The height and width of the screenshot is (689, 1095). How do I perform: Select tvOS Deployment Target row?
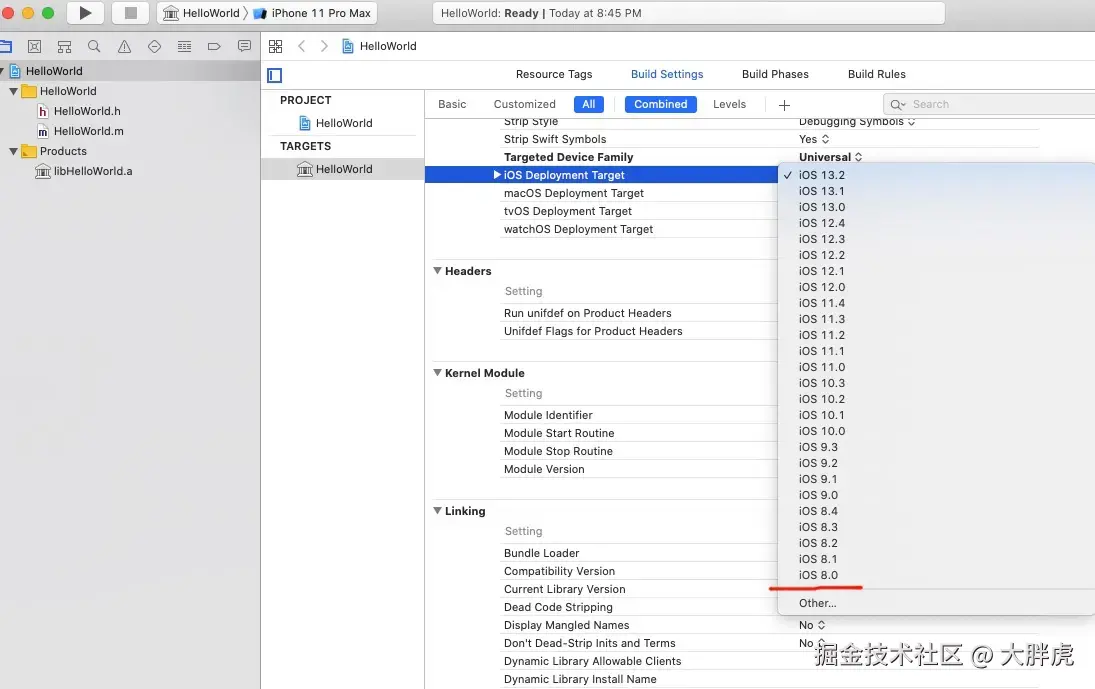point(603,212)
